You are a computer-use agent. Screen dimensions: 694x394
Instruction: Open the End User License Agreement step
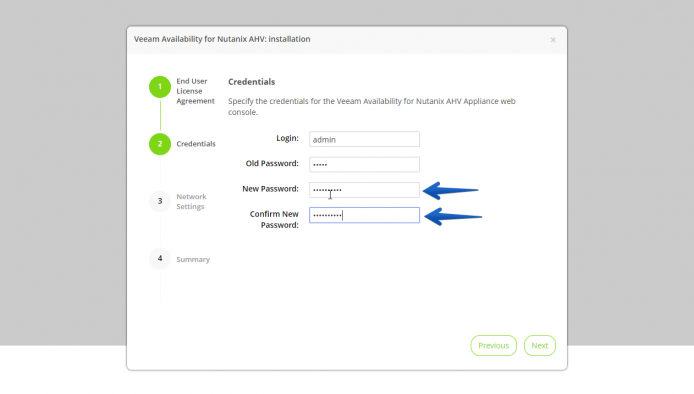[195, 91]
